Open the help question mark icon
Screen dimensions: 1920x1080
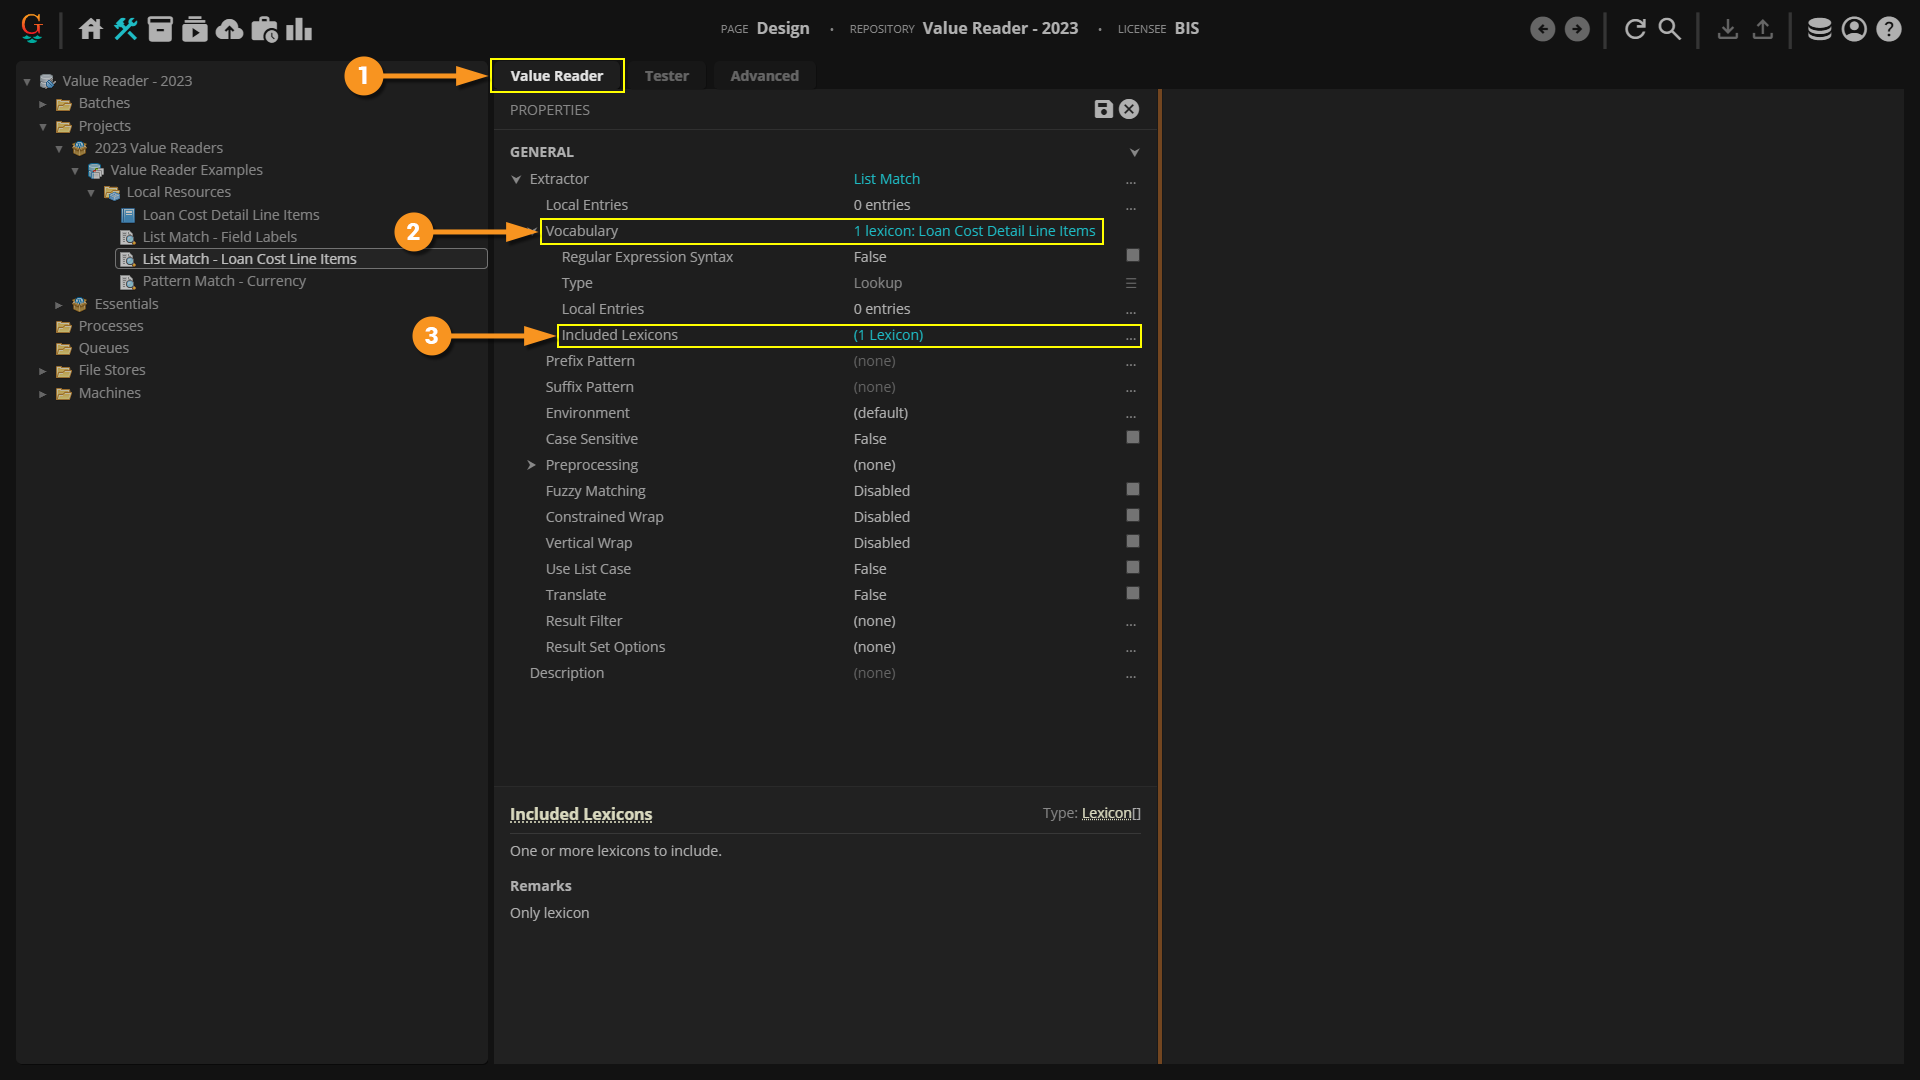pos(1888,29)
